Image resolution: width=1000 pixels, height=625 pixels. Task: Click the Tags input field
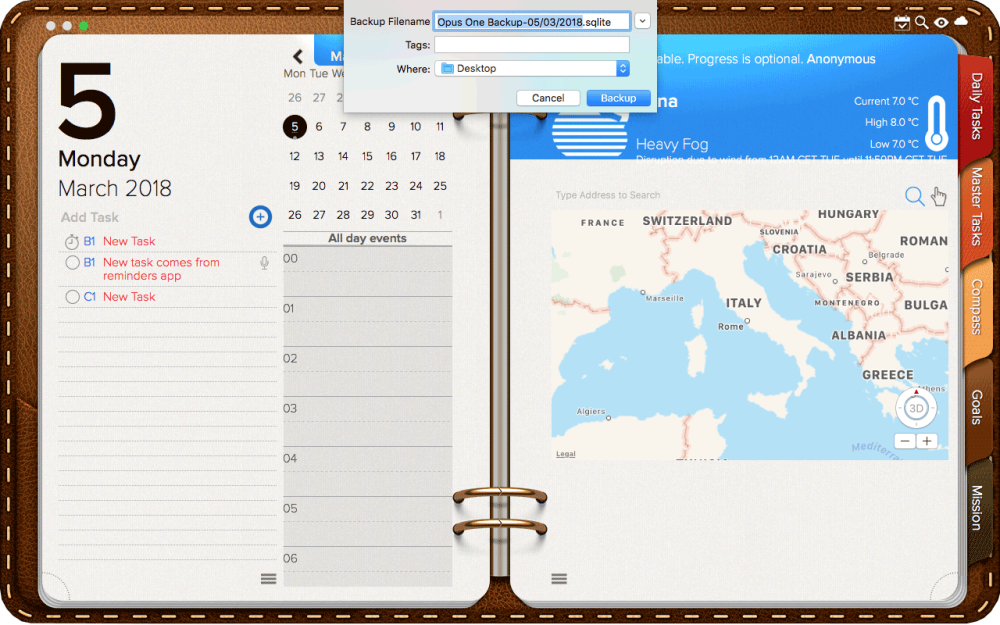pyautogui.click(x=532, y=45)
